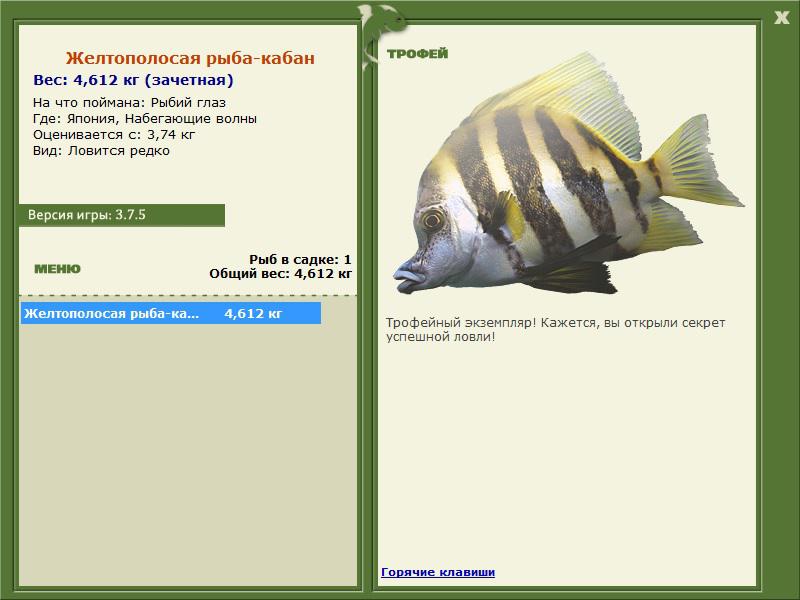This screenshot has width=800, height=600.
Task: Click the Общий вес: 4,612 кг total
Action: [x=281, y=273]
